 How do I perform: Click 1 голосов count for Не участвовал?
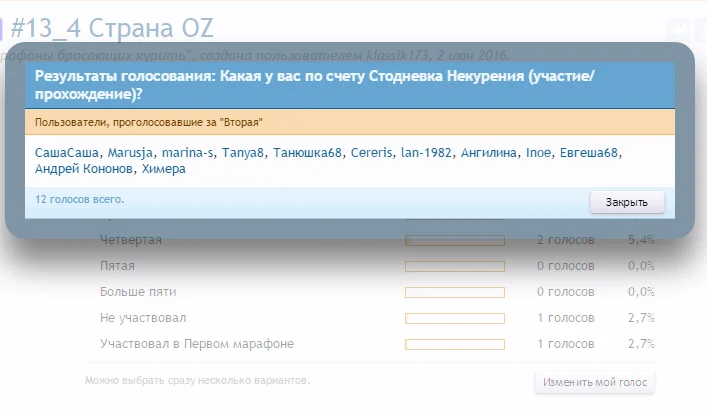[565, 318]
